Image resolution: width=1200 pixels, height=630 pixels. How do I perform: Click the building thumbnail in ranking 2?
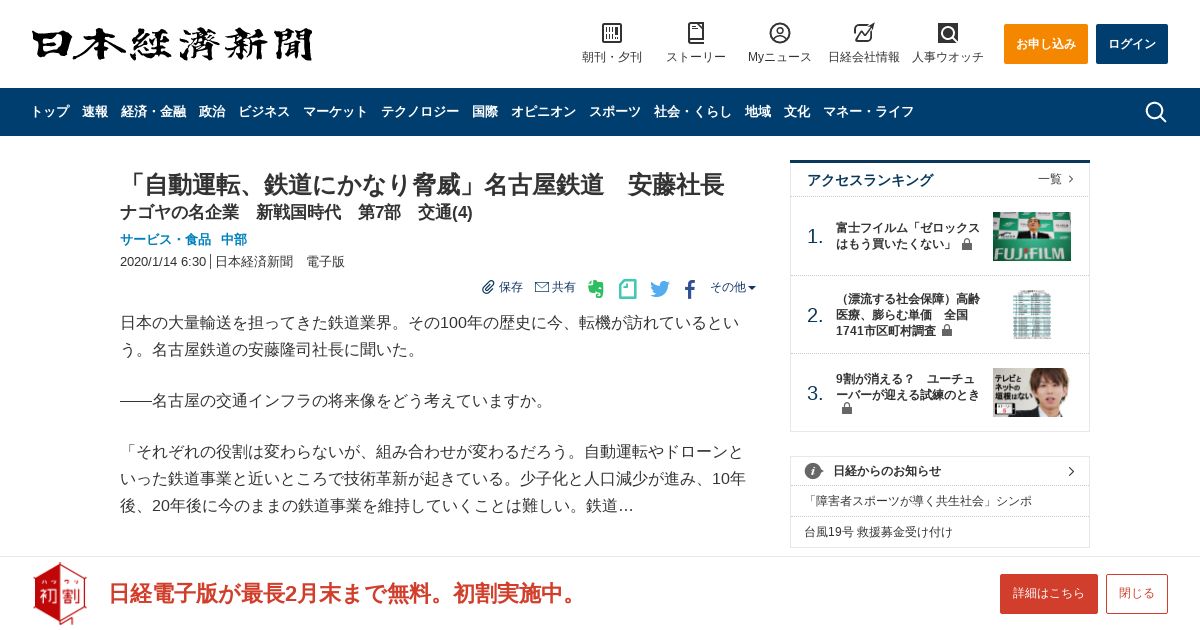click(1032, 315)
